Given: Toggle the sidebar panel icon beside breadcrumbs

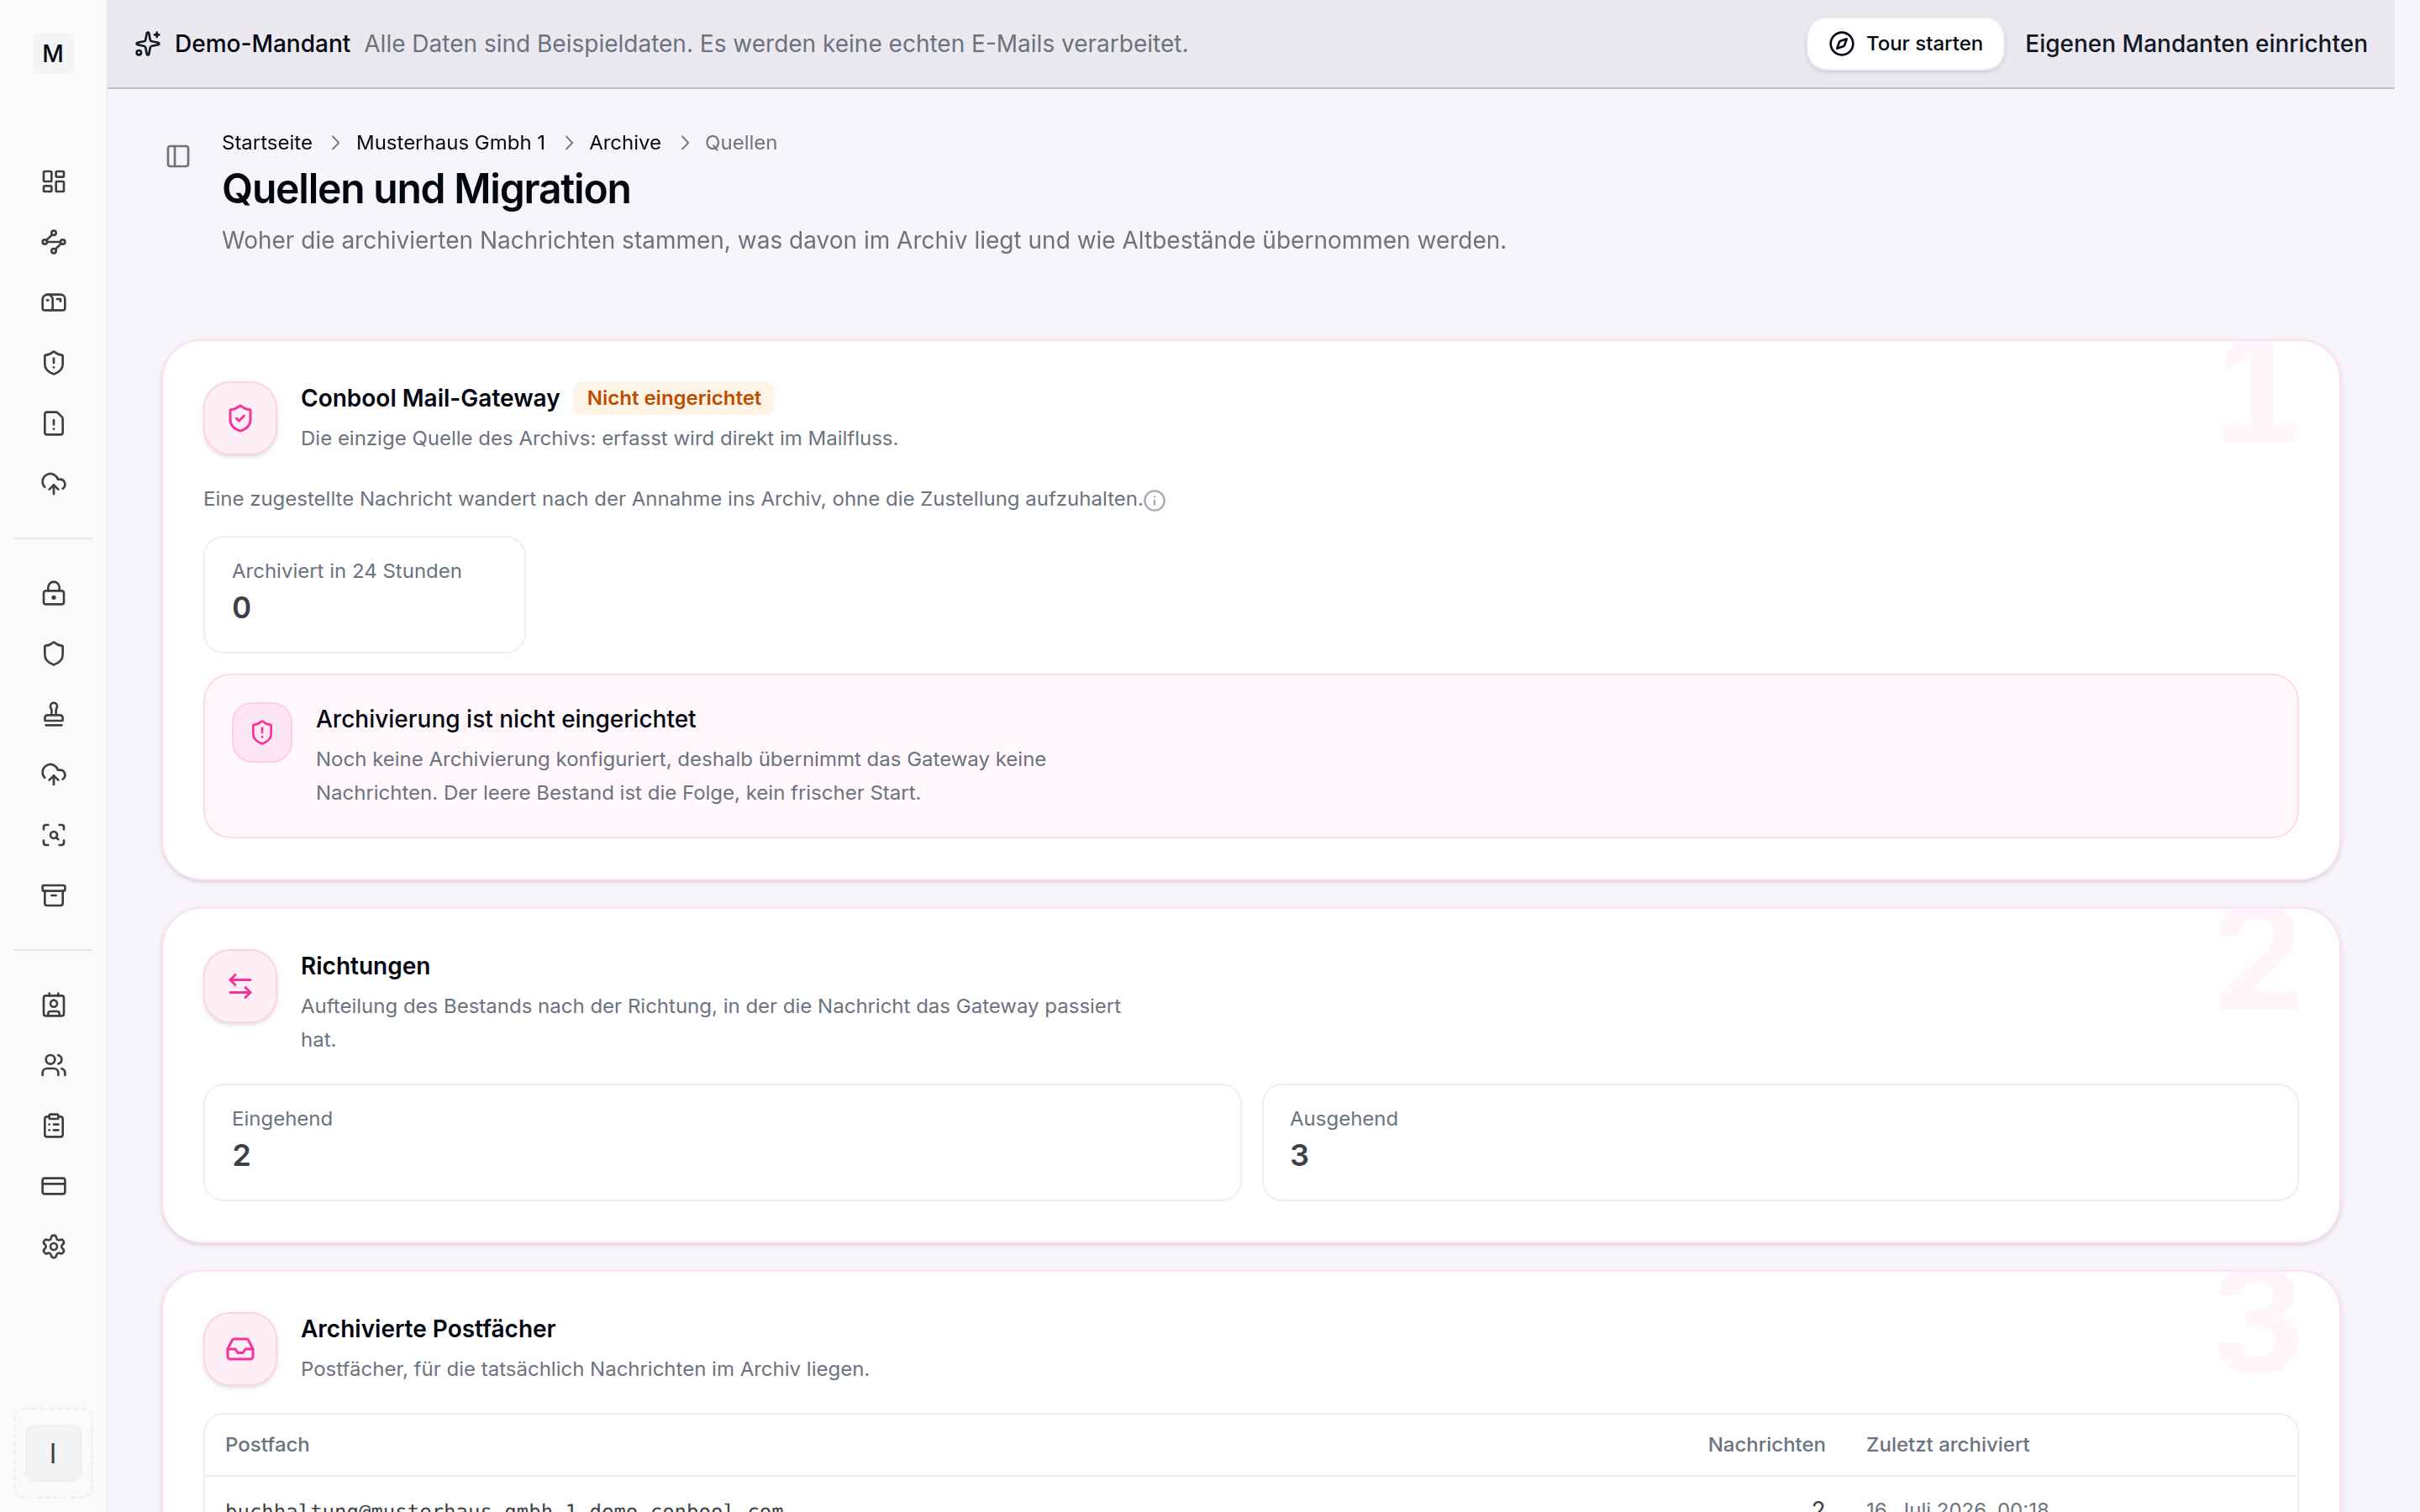Looking at the screenshot, I should click(x=178, y=156).
